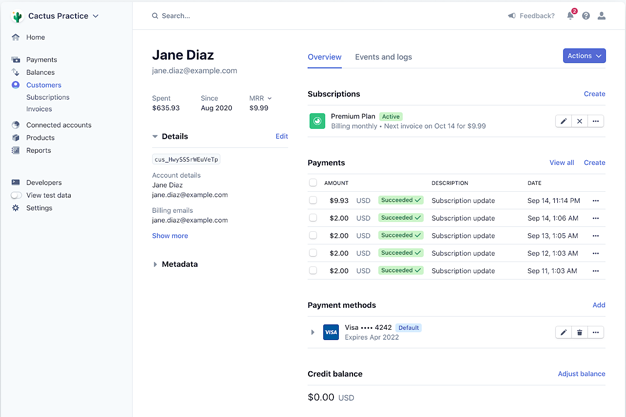Open the Home icon in sidebar
This screenshot has width=626, height=417.
point(16,37)
